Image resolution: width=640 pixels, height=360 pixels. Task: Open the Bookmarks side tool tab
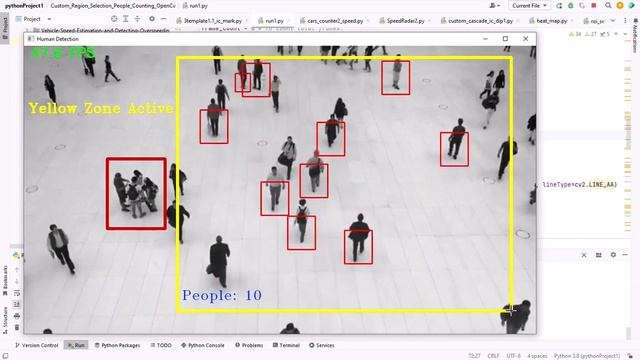(5, 281)
